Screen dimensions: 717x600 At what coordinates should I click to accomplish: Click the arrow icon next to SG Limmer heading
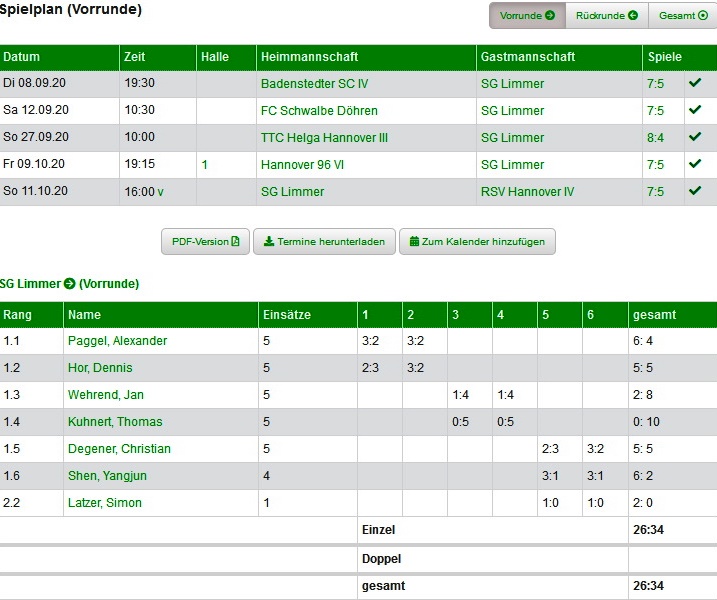(70, 284)
